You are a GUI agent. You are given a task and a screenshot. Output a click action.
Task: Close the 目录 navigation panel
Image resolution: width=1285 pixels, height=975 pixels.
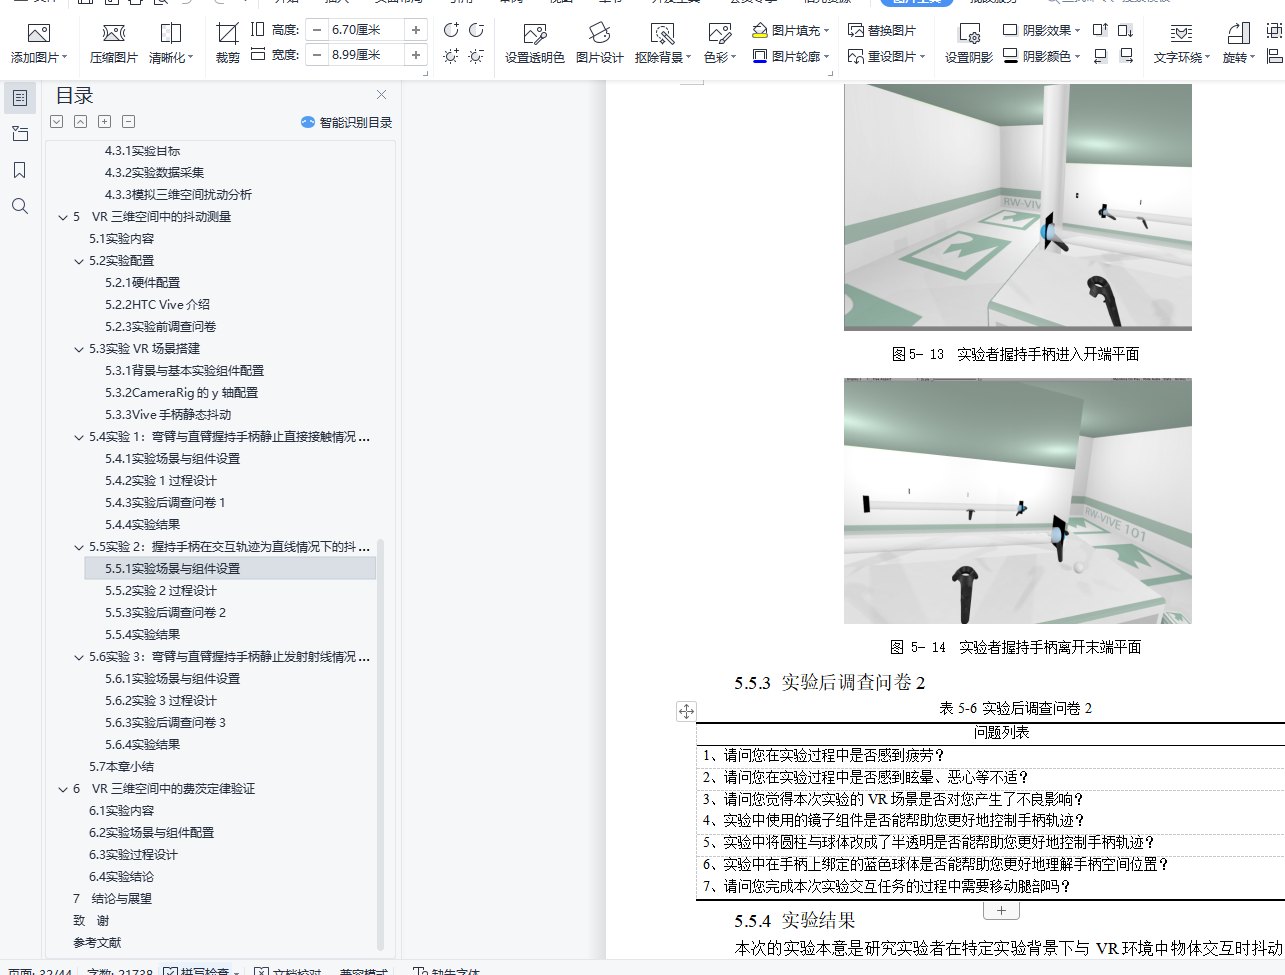point(381,95)
